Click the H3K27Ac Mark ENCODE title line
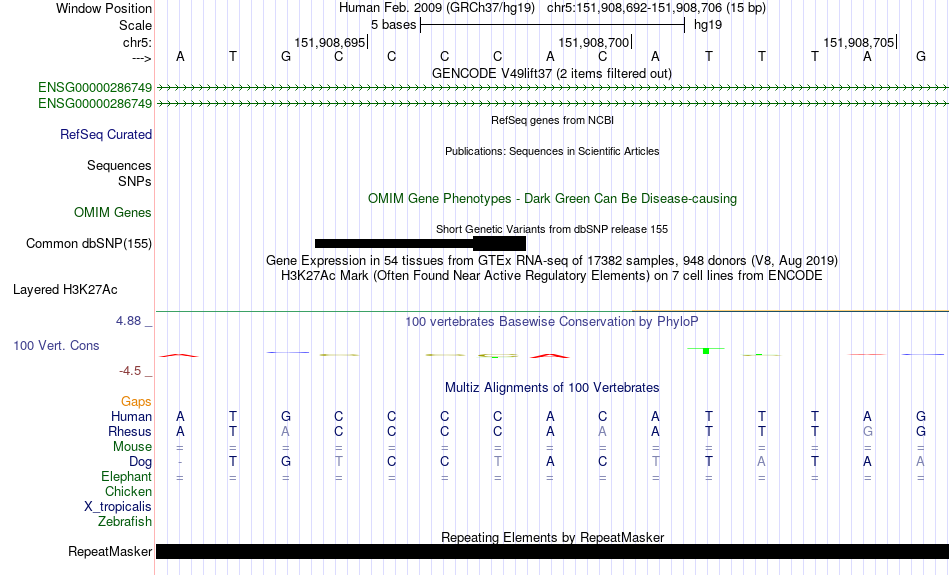950x575 pixels. [552, 276]
